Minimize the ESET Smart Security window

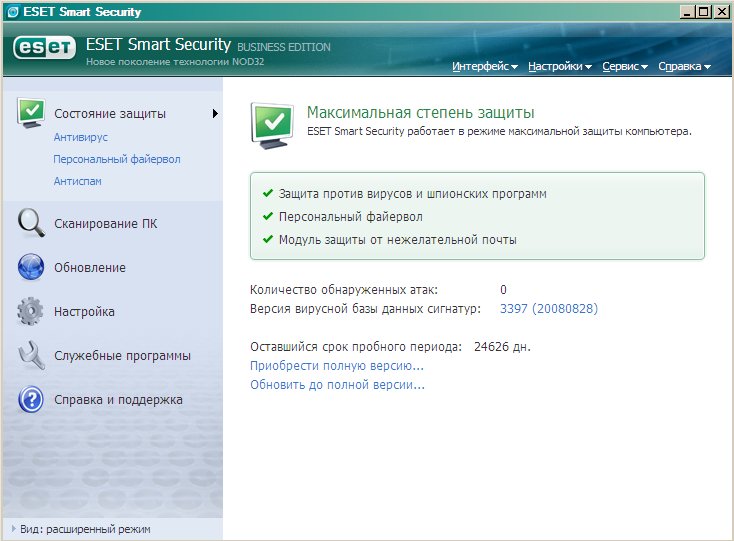[687, 12]
